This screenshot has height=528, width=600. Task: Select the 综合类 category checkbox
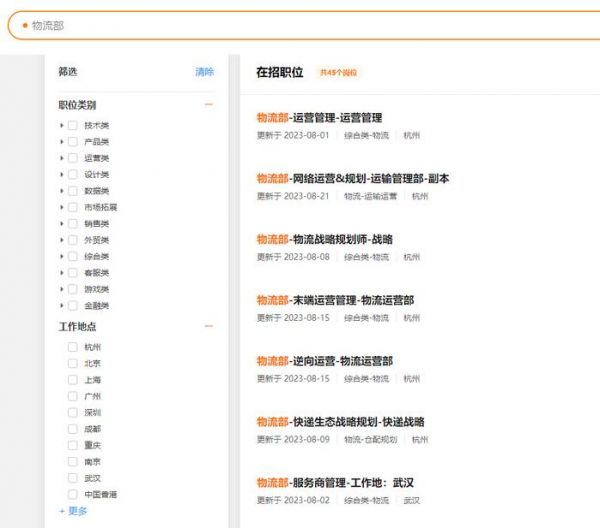73,257
